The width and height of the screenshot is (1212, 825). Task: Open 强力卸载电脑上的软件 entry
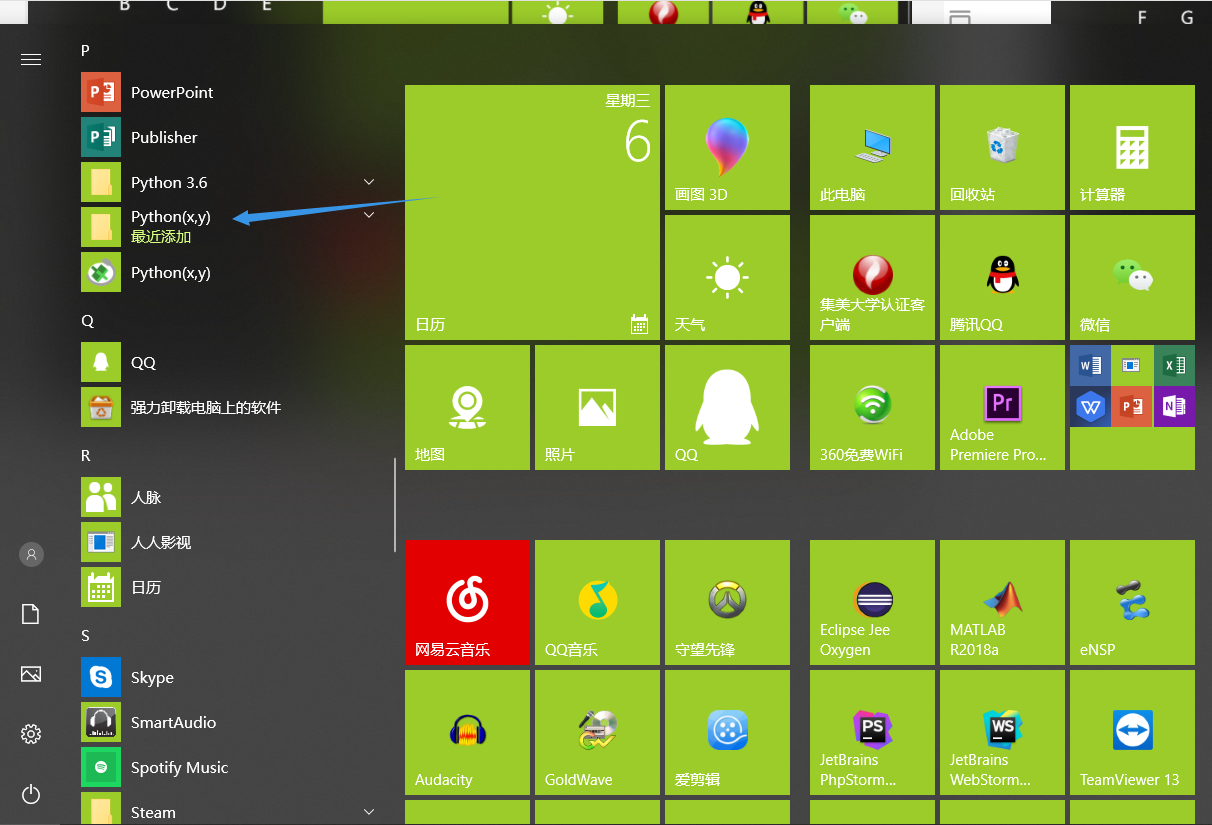(230, 407)
